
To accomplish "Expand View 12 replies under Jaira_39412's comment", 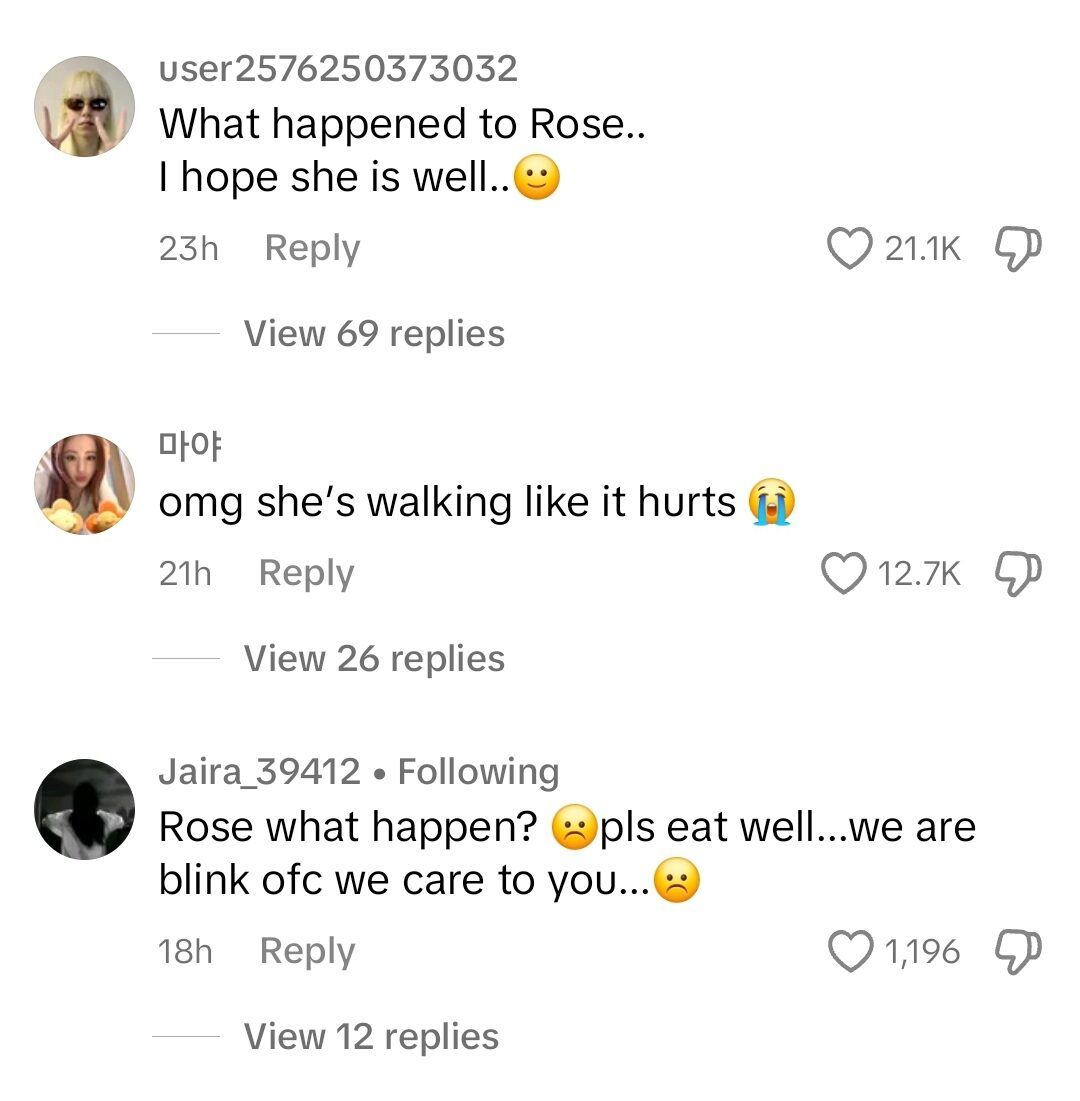I will pyautogui.click(x=371, y=1037).
